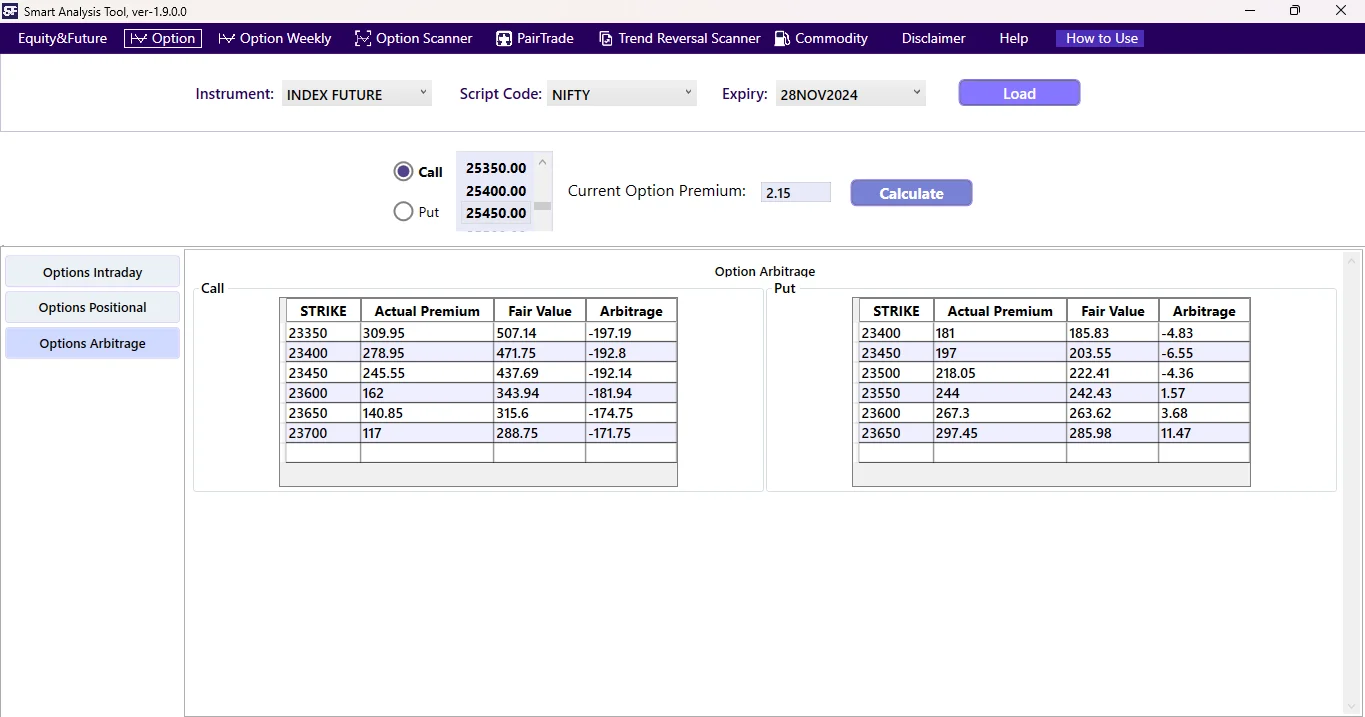Open the Option Weekly chart icon
The height and width of the screenshot is (717, 1365).
[224, 38]
